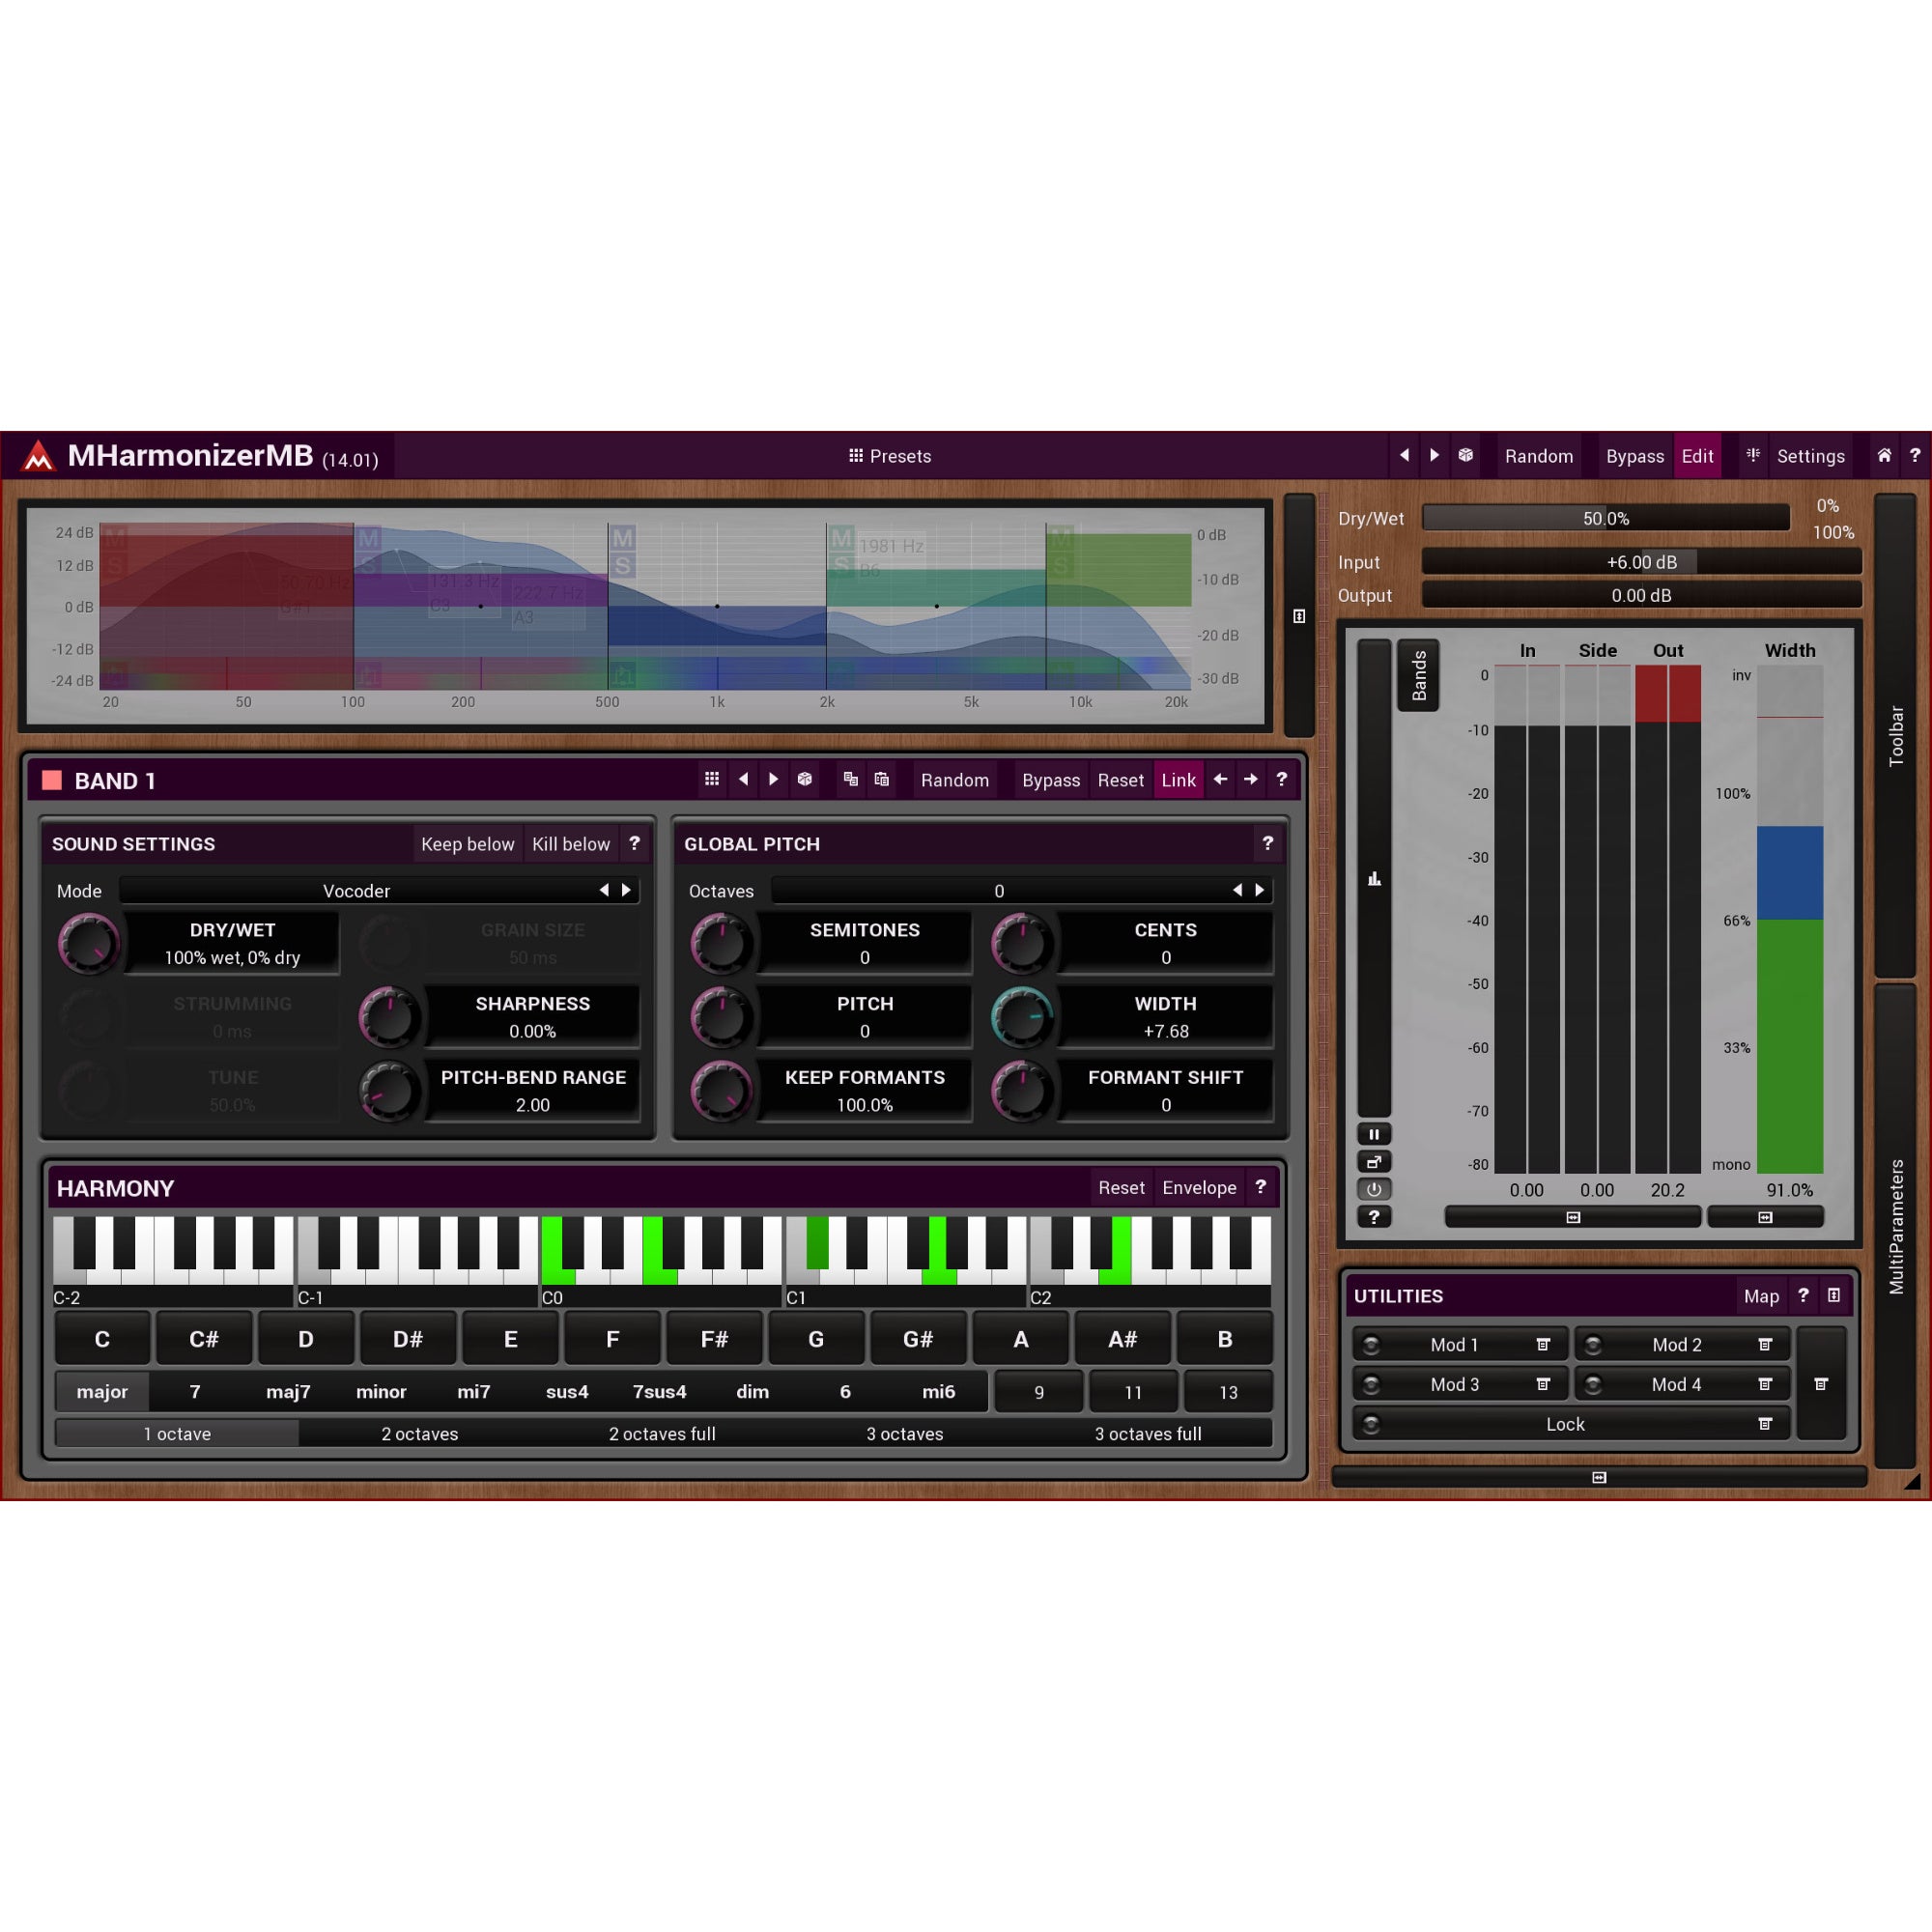This screenshot has height=1932, width=1932.
Task: Collapse the spectrum graph side expander
Action: tap(1299, 616)
